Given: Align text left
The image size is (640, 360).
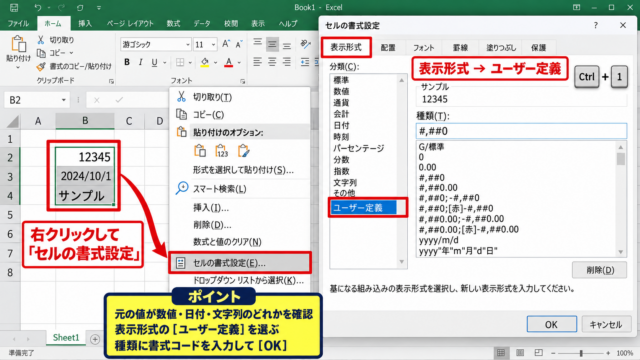Looking at the screenshot, I should (x=257, y=62).
